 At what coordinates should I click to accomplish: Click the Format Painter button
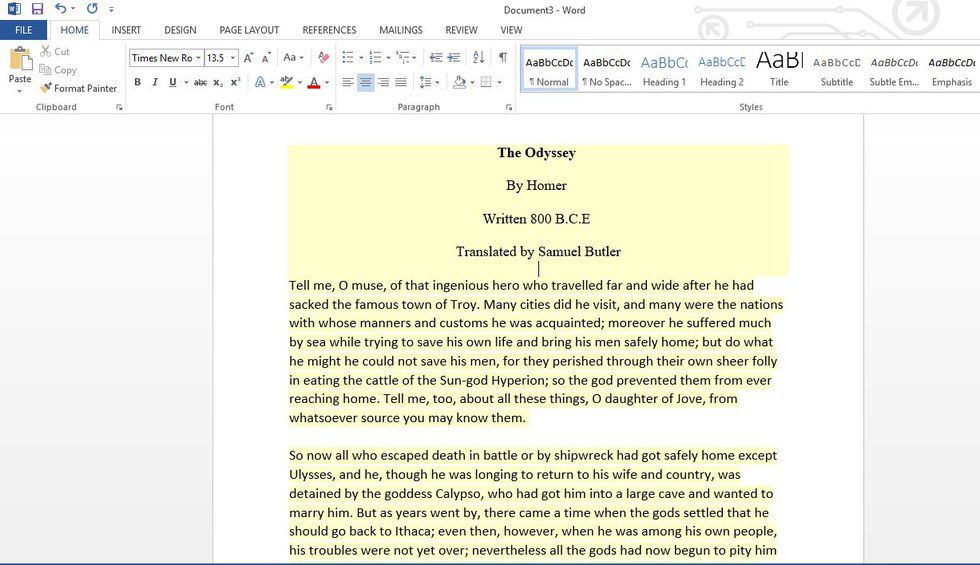(79, 88)
